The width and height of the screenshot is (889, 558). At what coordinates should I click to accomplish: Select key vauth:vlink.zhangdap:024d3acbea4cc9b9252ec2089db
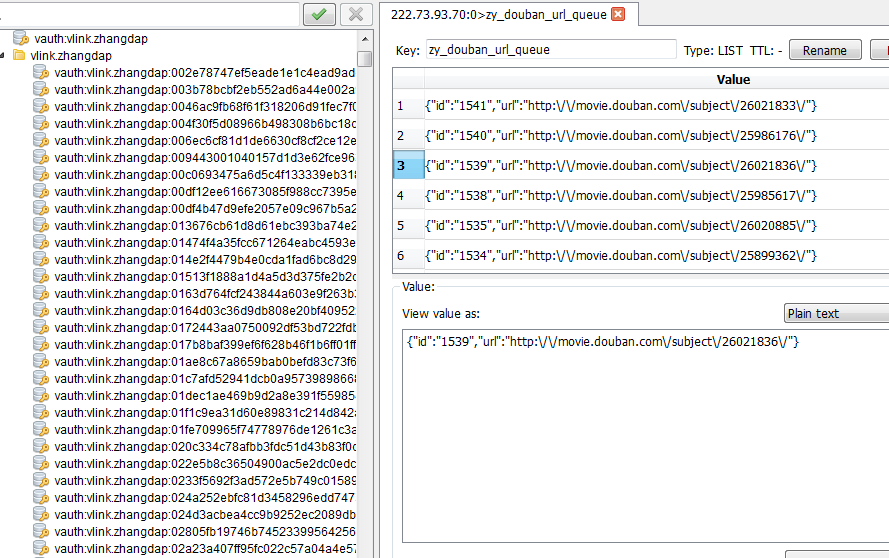205,515
